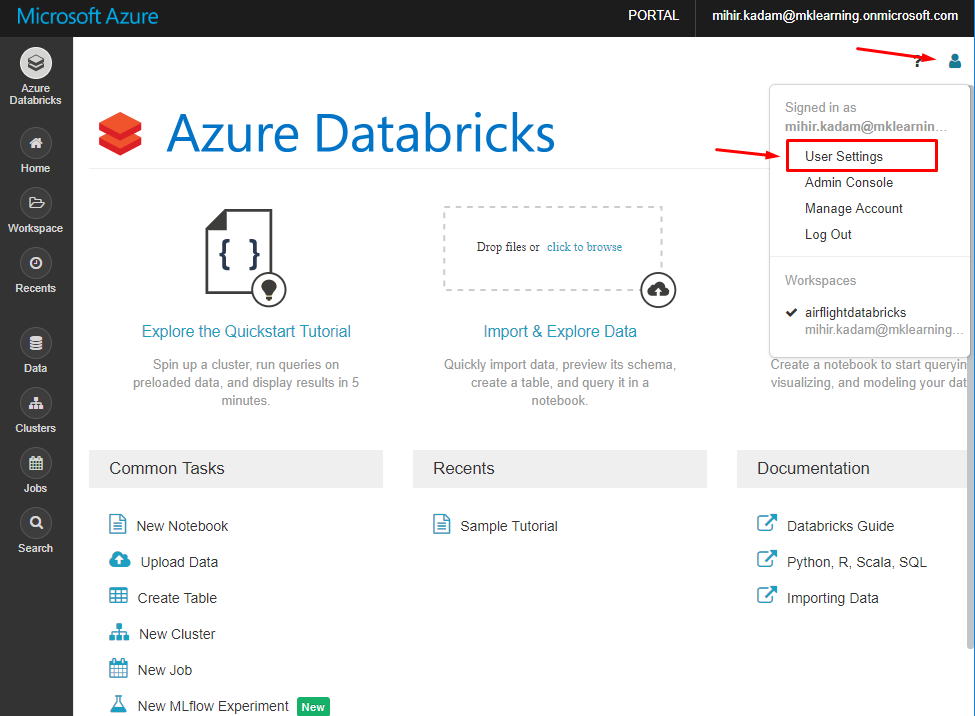Select Log Out in account menu
Screen dimensions: 975x716
(828, 235)
